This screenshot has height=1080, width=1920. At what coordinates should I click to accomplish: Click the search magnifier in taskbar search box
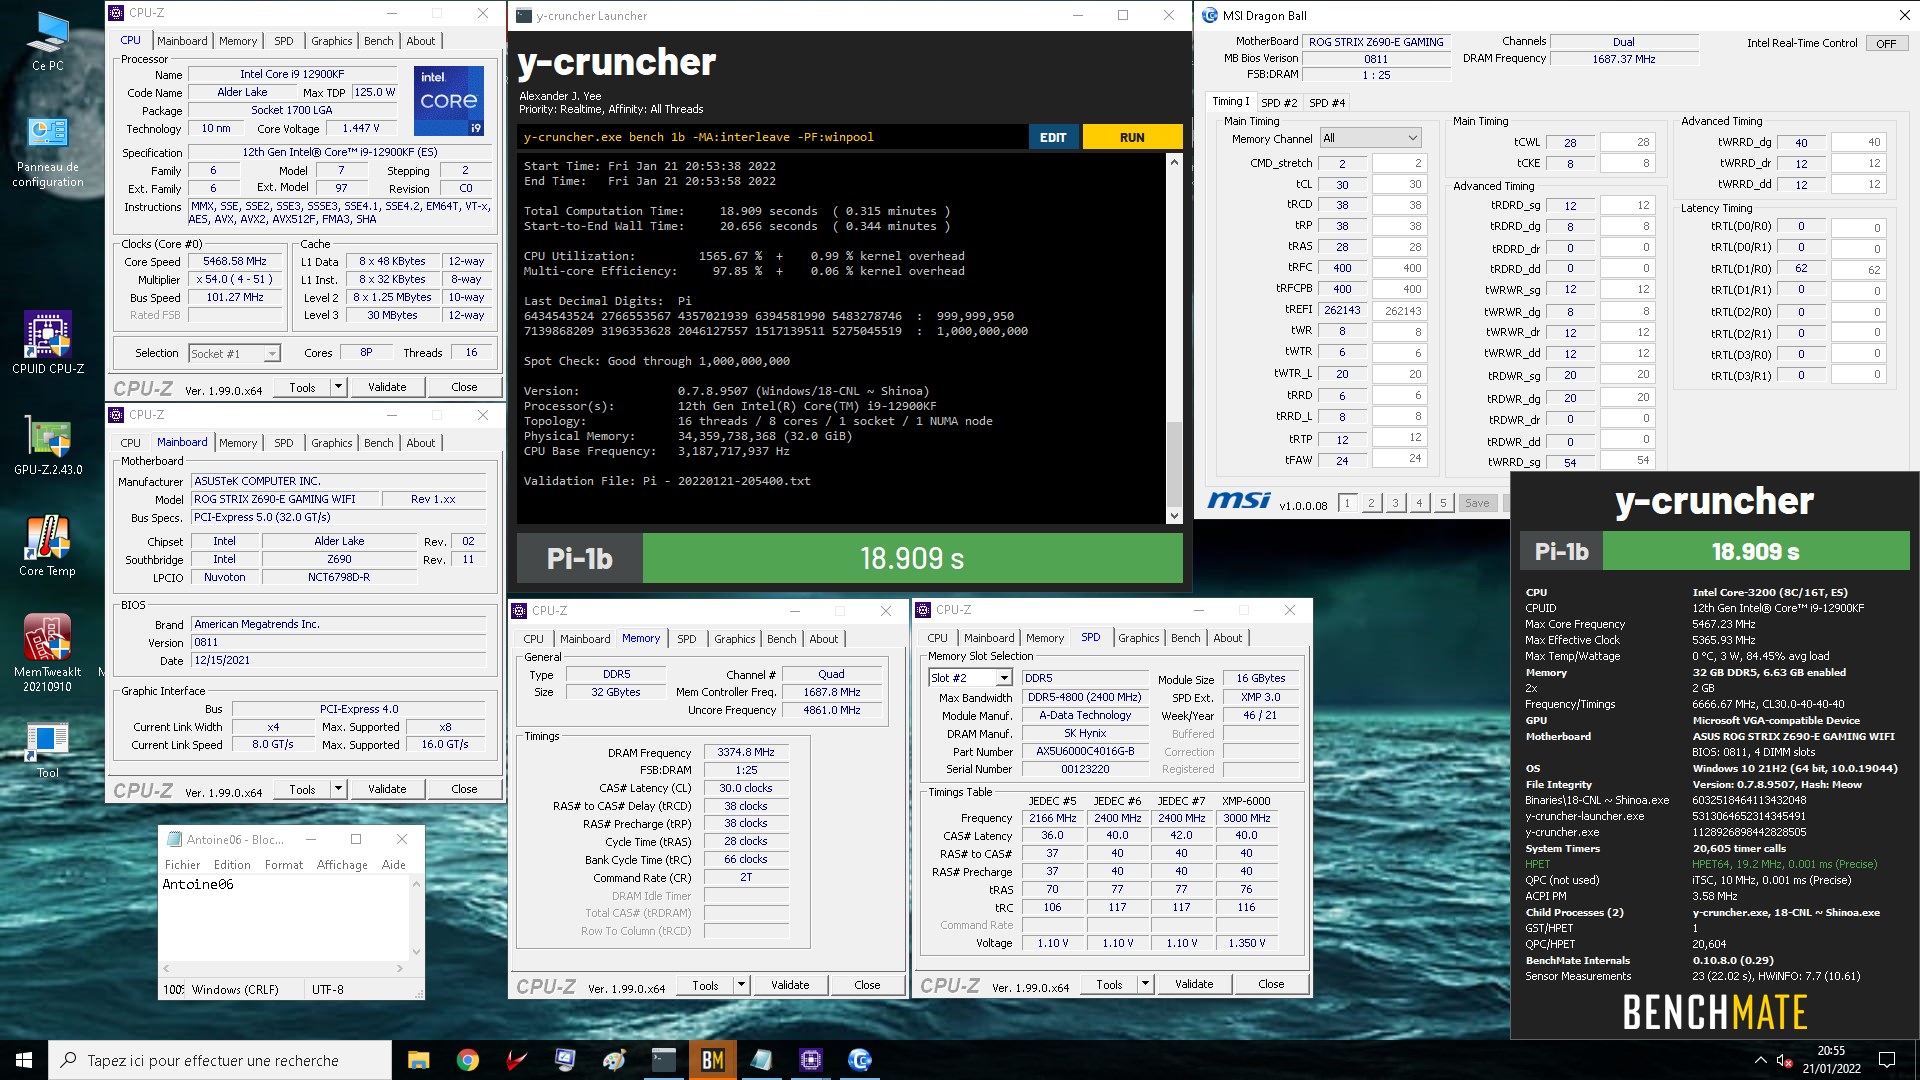tap(68, 1060)
